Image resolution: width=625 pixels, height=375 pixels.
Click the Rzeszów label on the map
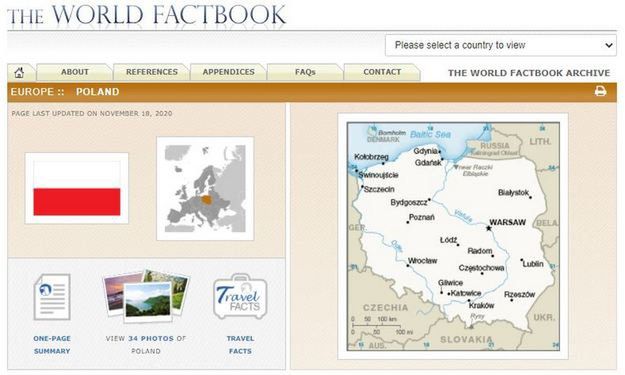(519, 295)
